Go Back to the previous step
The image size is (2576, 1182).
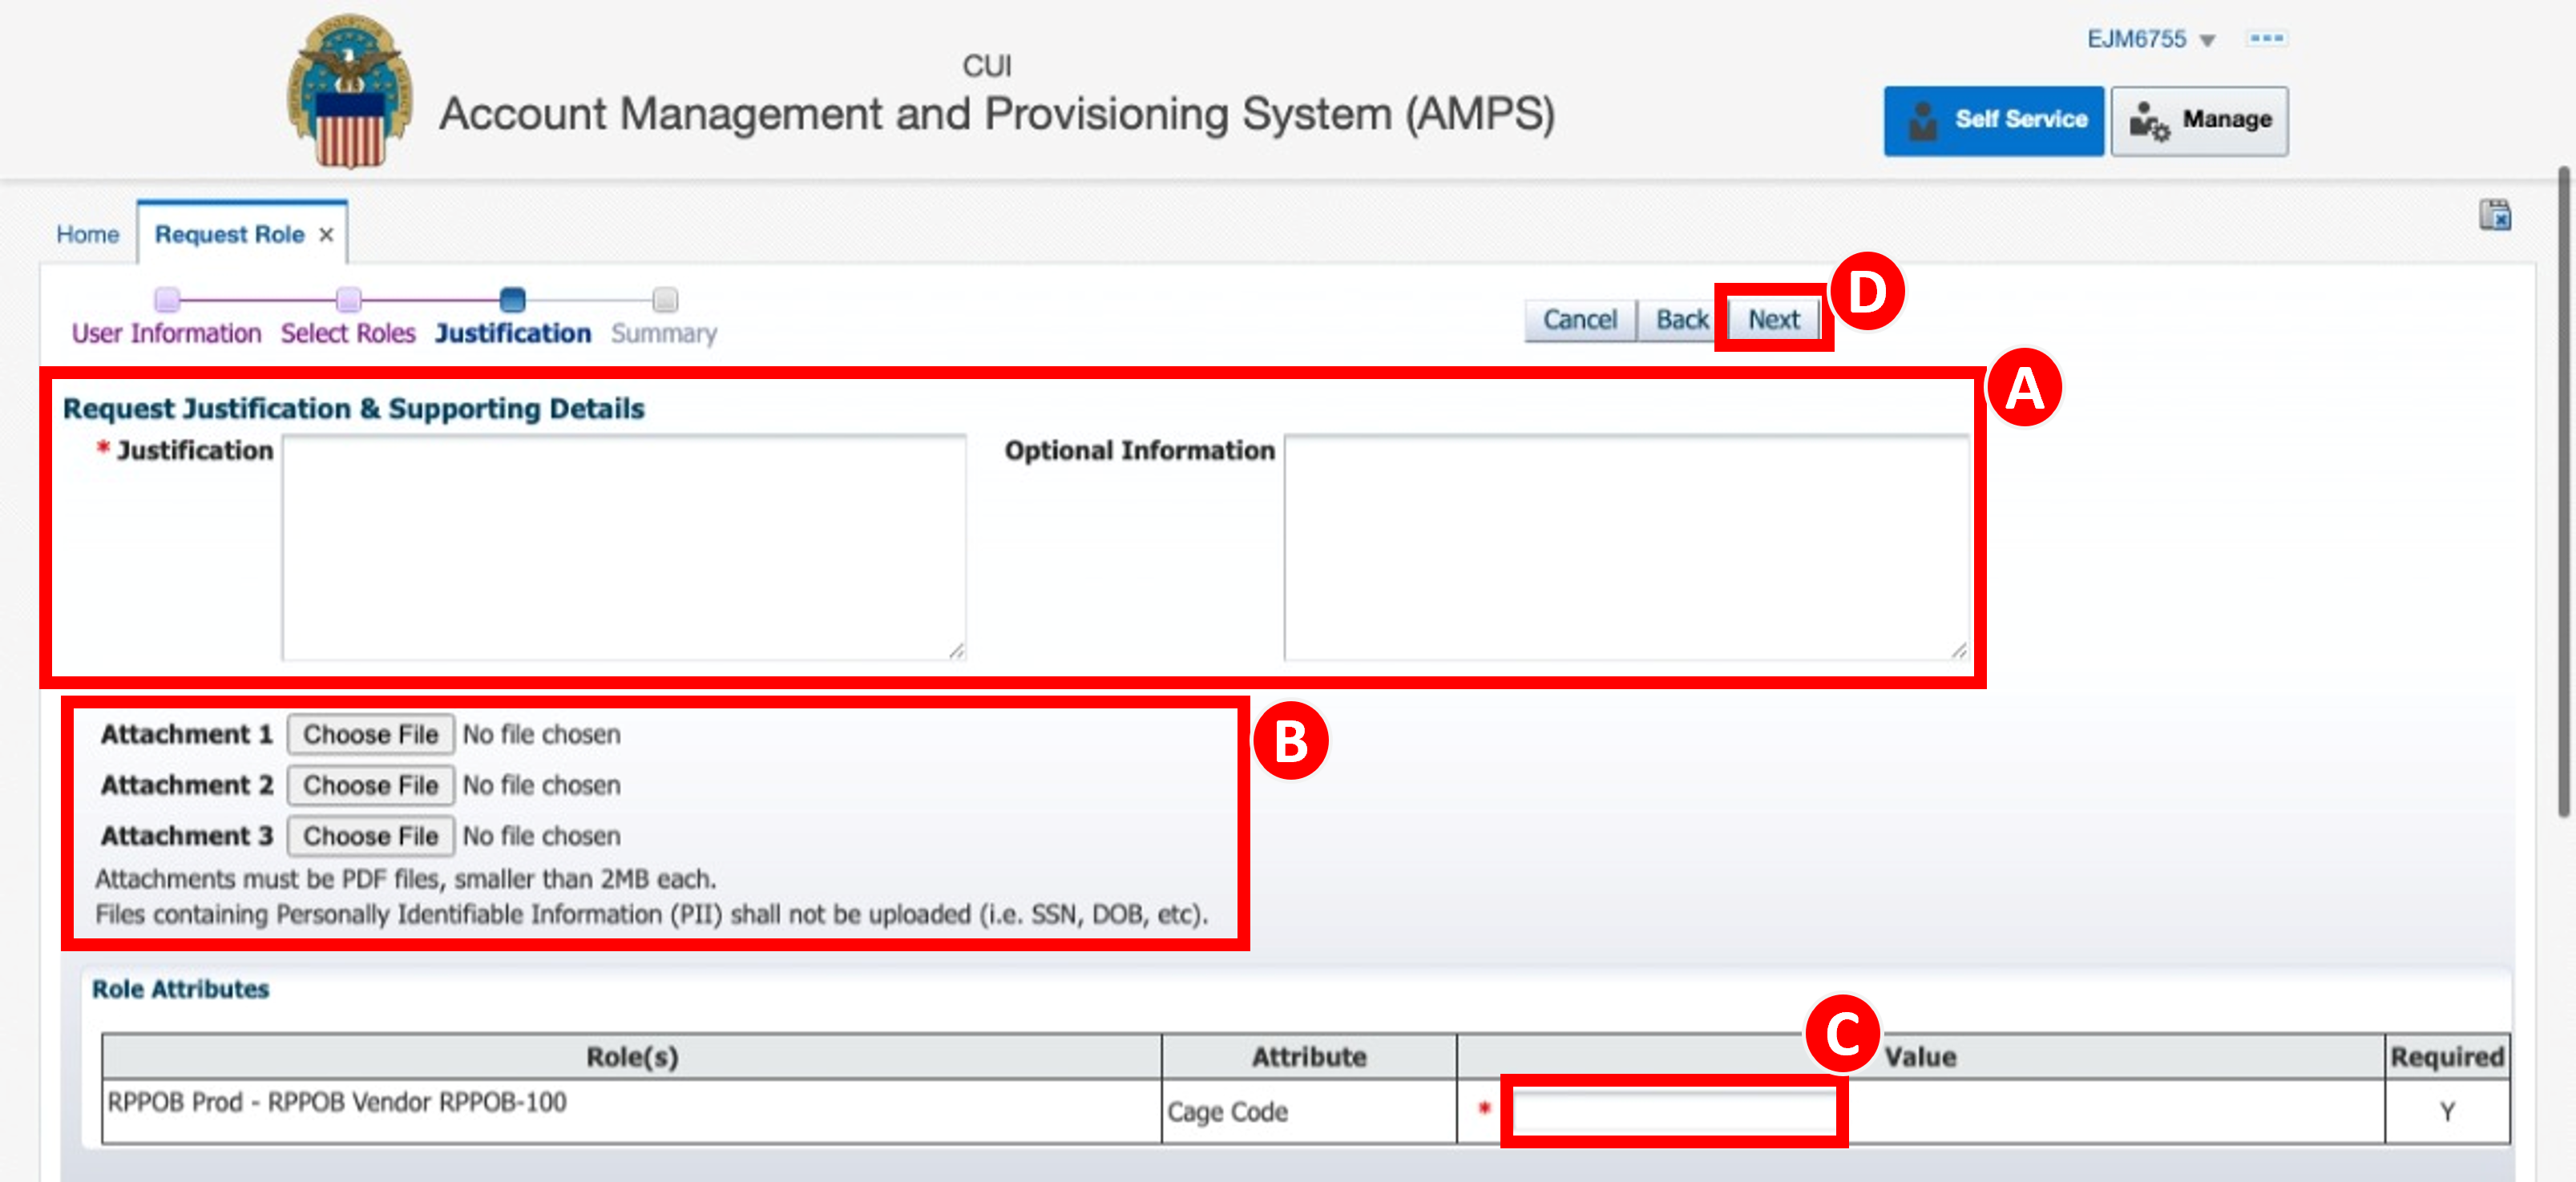click(1681, 319)
